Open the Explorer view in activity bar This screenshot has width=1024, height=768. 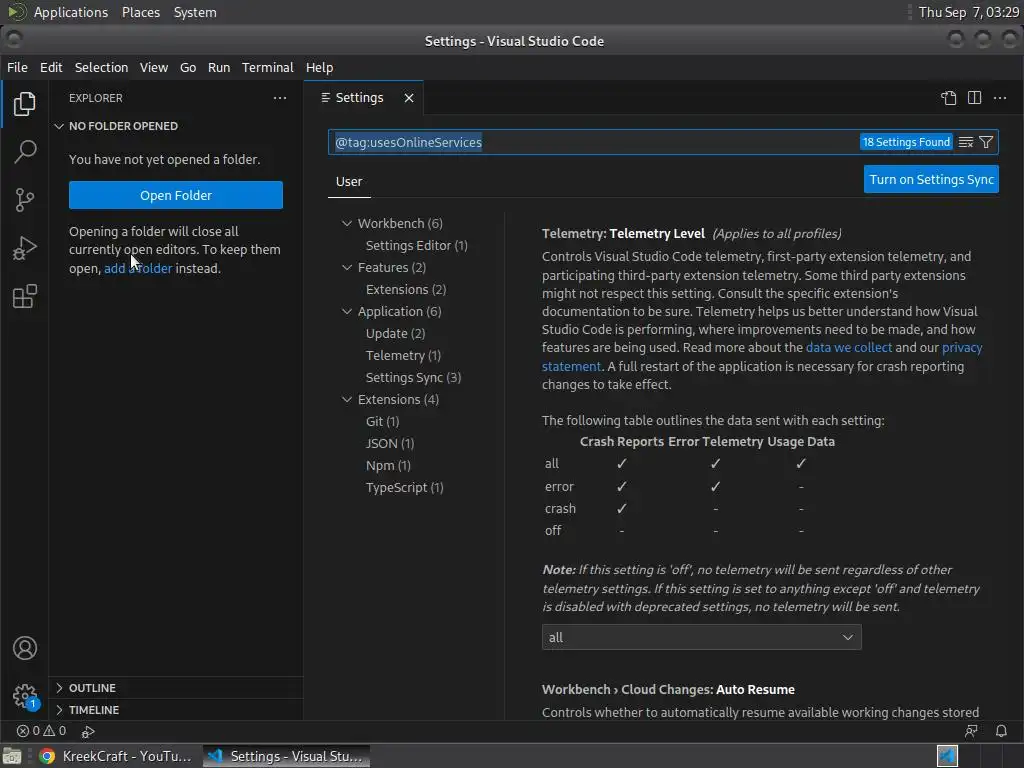(x=24, y=103)
